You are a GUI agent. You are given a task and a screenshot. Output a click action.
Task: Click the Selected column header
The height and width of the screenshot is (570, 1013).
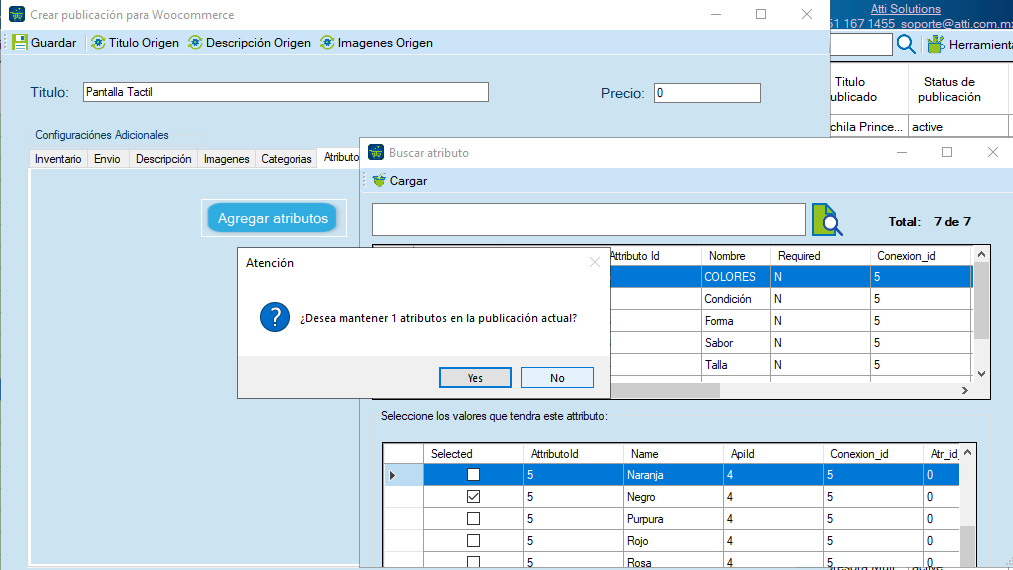(473, 454)
